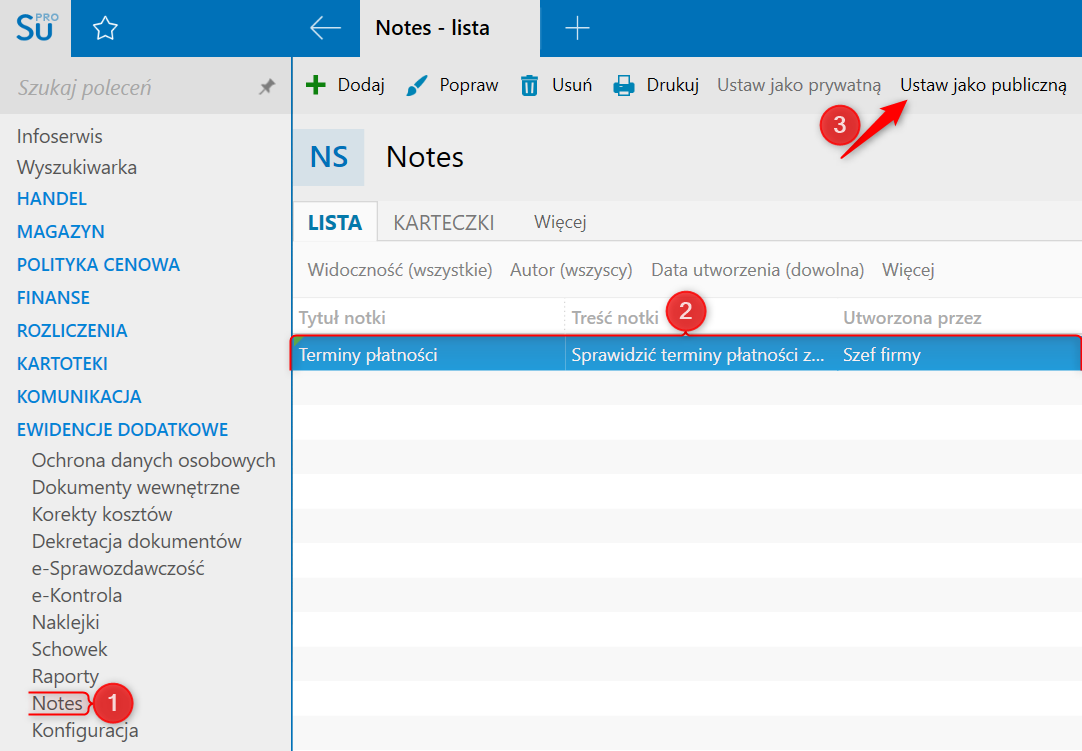The image size is (1082, 751).
Task: Click the Drukuj printer icon
Action: click(623, 86)
